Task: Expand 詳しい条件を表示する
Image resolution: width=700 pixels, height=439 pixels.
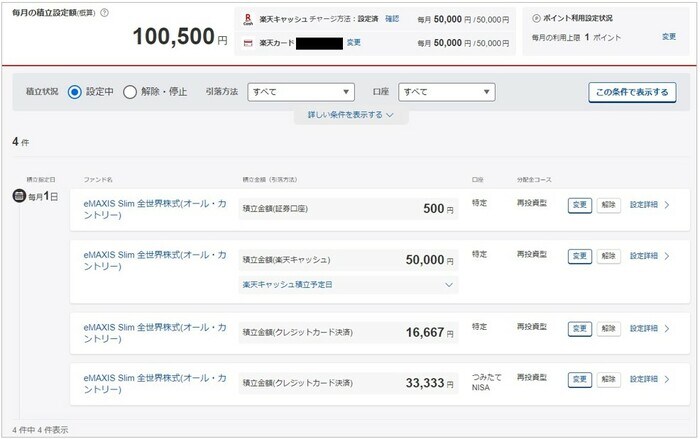Action: (350, 115)
